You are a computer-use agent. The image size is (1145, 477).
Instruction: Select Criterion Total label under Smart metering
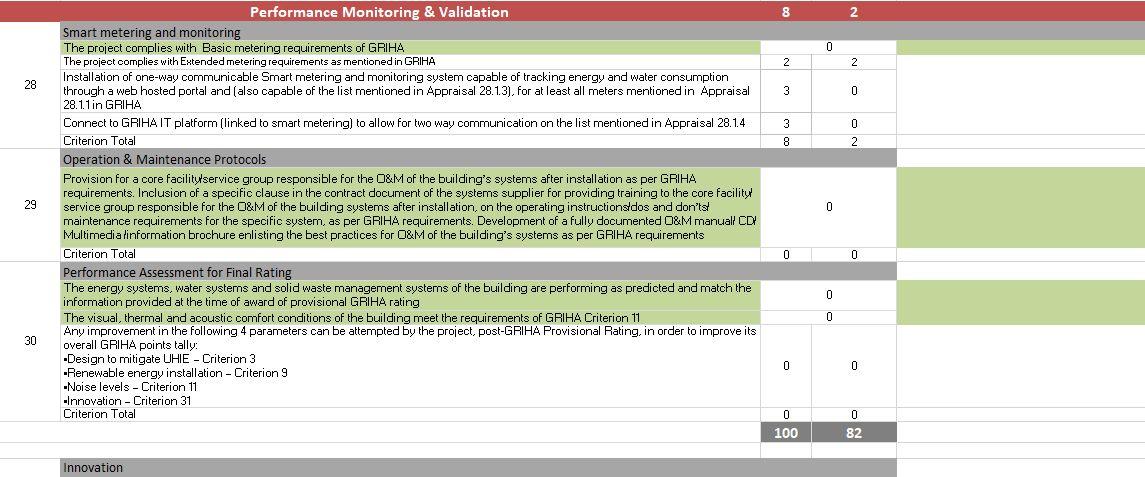coord(99,141)
